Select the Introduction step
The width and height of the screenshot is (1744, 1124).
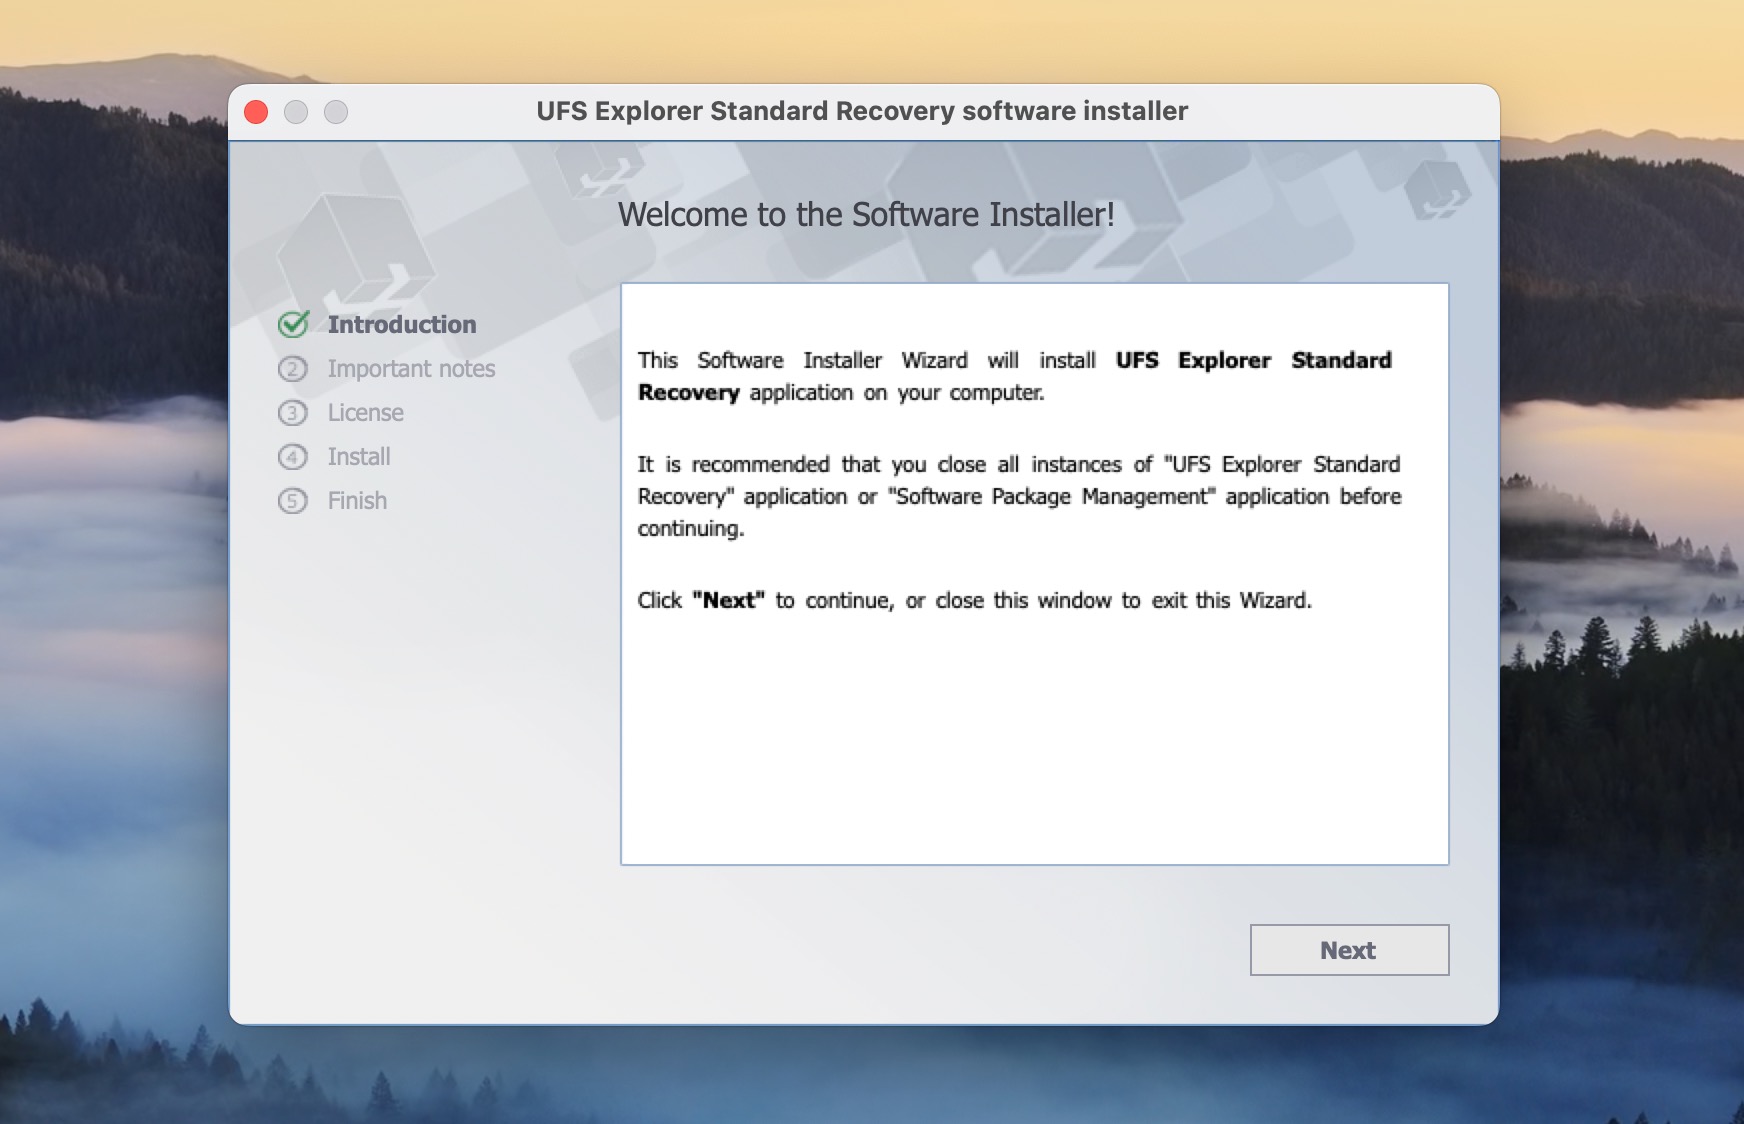(402, 324)
